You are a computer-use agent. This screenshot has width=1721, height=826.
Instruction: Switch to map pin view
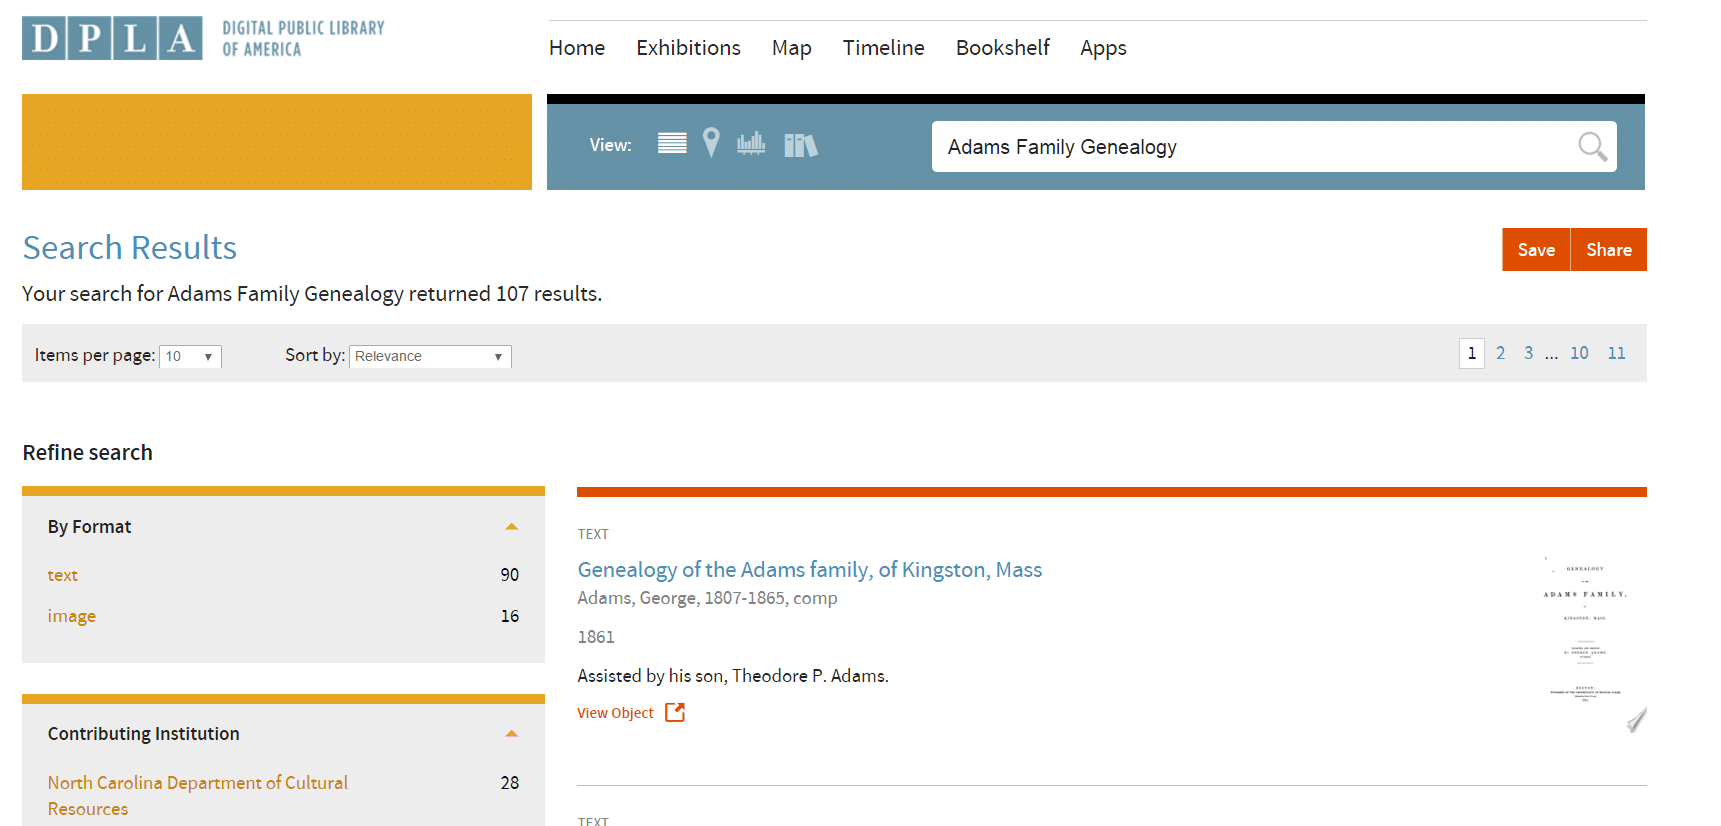tap(711, 144)
